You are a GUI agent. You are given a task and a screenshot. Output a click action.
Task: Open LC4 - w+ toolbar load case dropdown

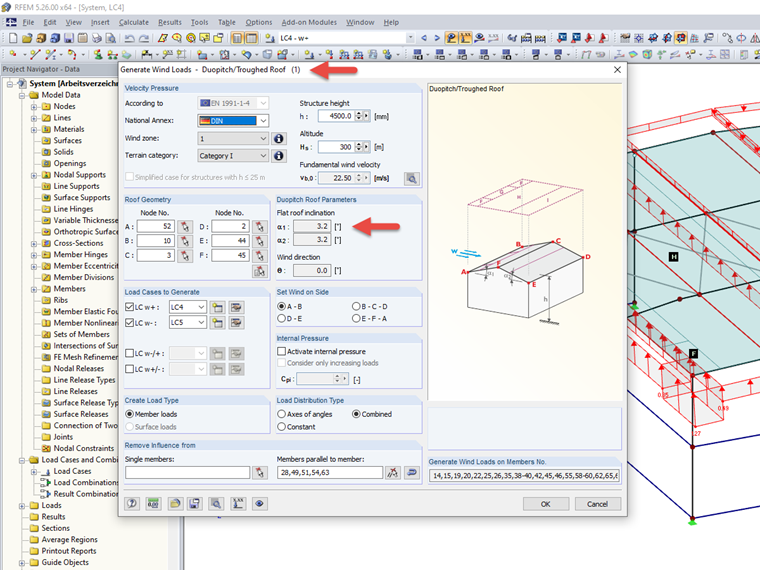click(410, 38)
